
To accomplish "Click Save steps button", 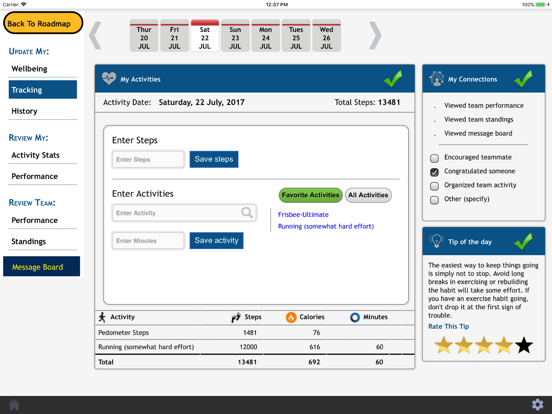I will tap(214, 159).
